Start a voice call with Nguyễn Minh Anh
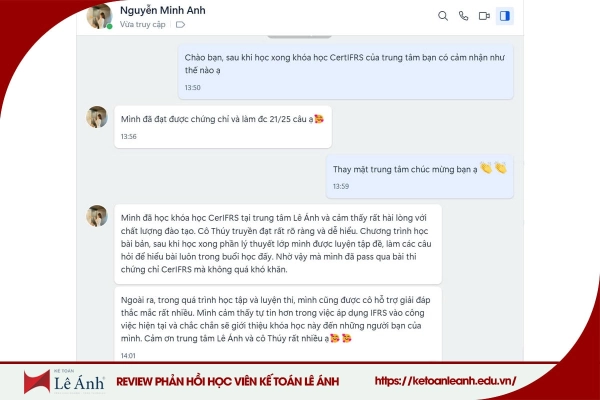Image resolution: width=600 pixels, height=400 pixels. point(463,16)
